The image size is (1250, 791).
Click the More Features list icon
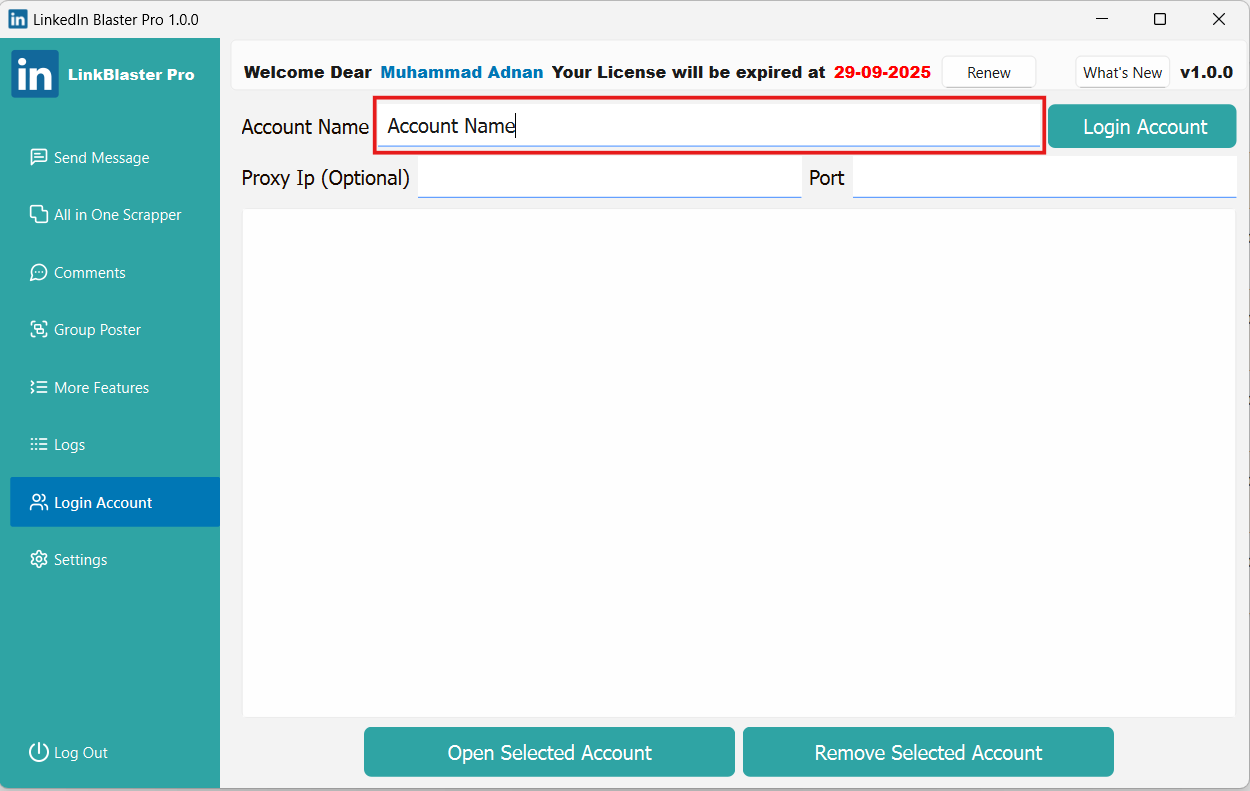[39, 387]
